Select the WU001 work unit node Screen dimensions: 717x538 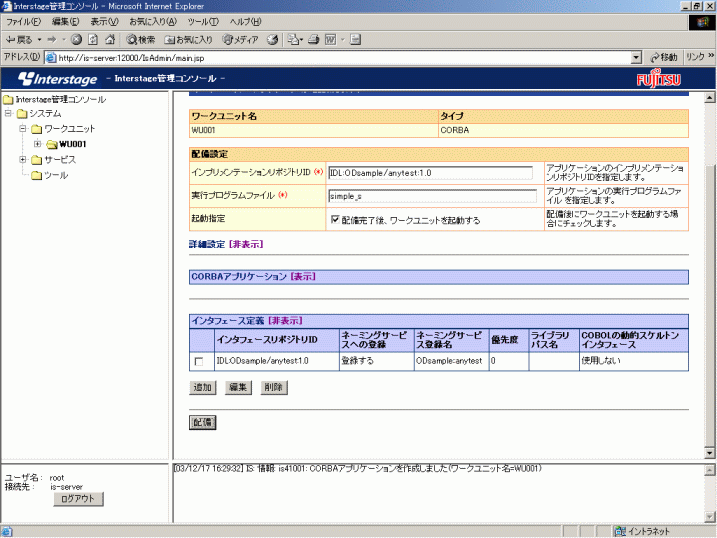click(66, 144)
